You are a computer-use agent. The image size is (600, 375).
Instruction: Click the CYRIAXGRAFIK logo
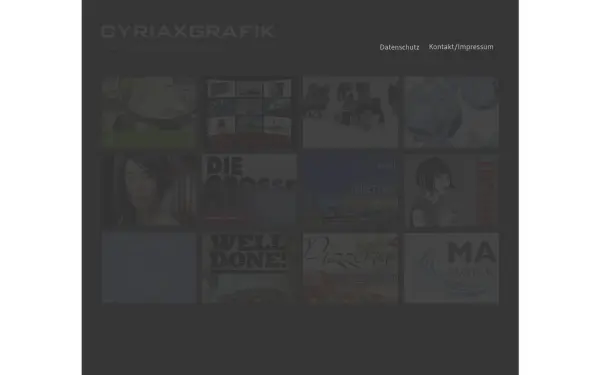[x=188, y=32]
